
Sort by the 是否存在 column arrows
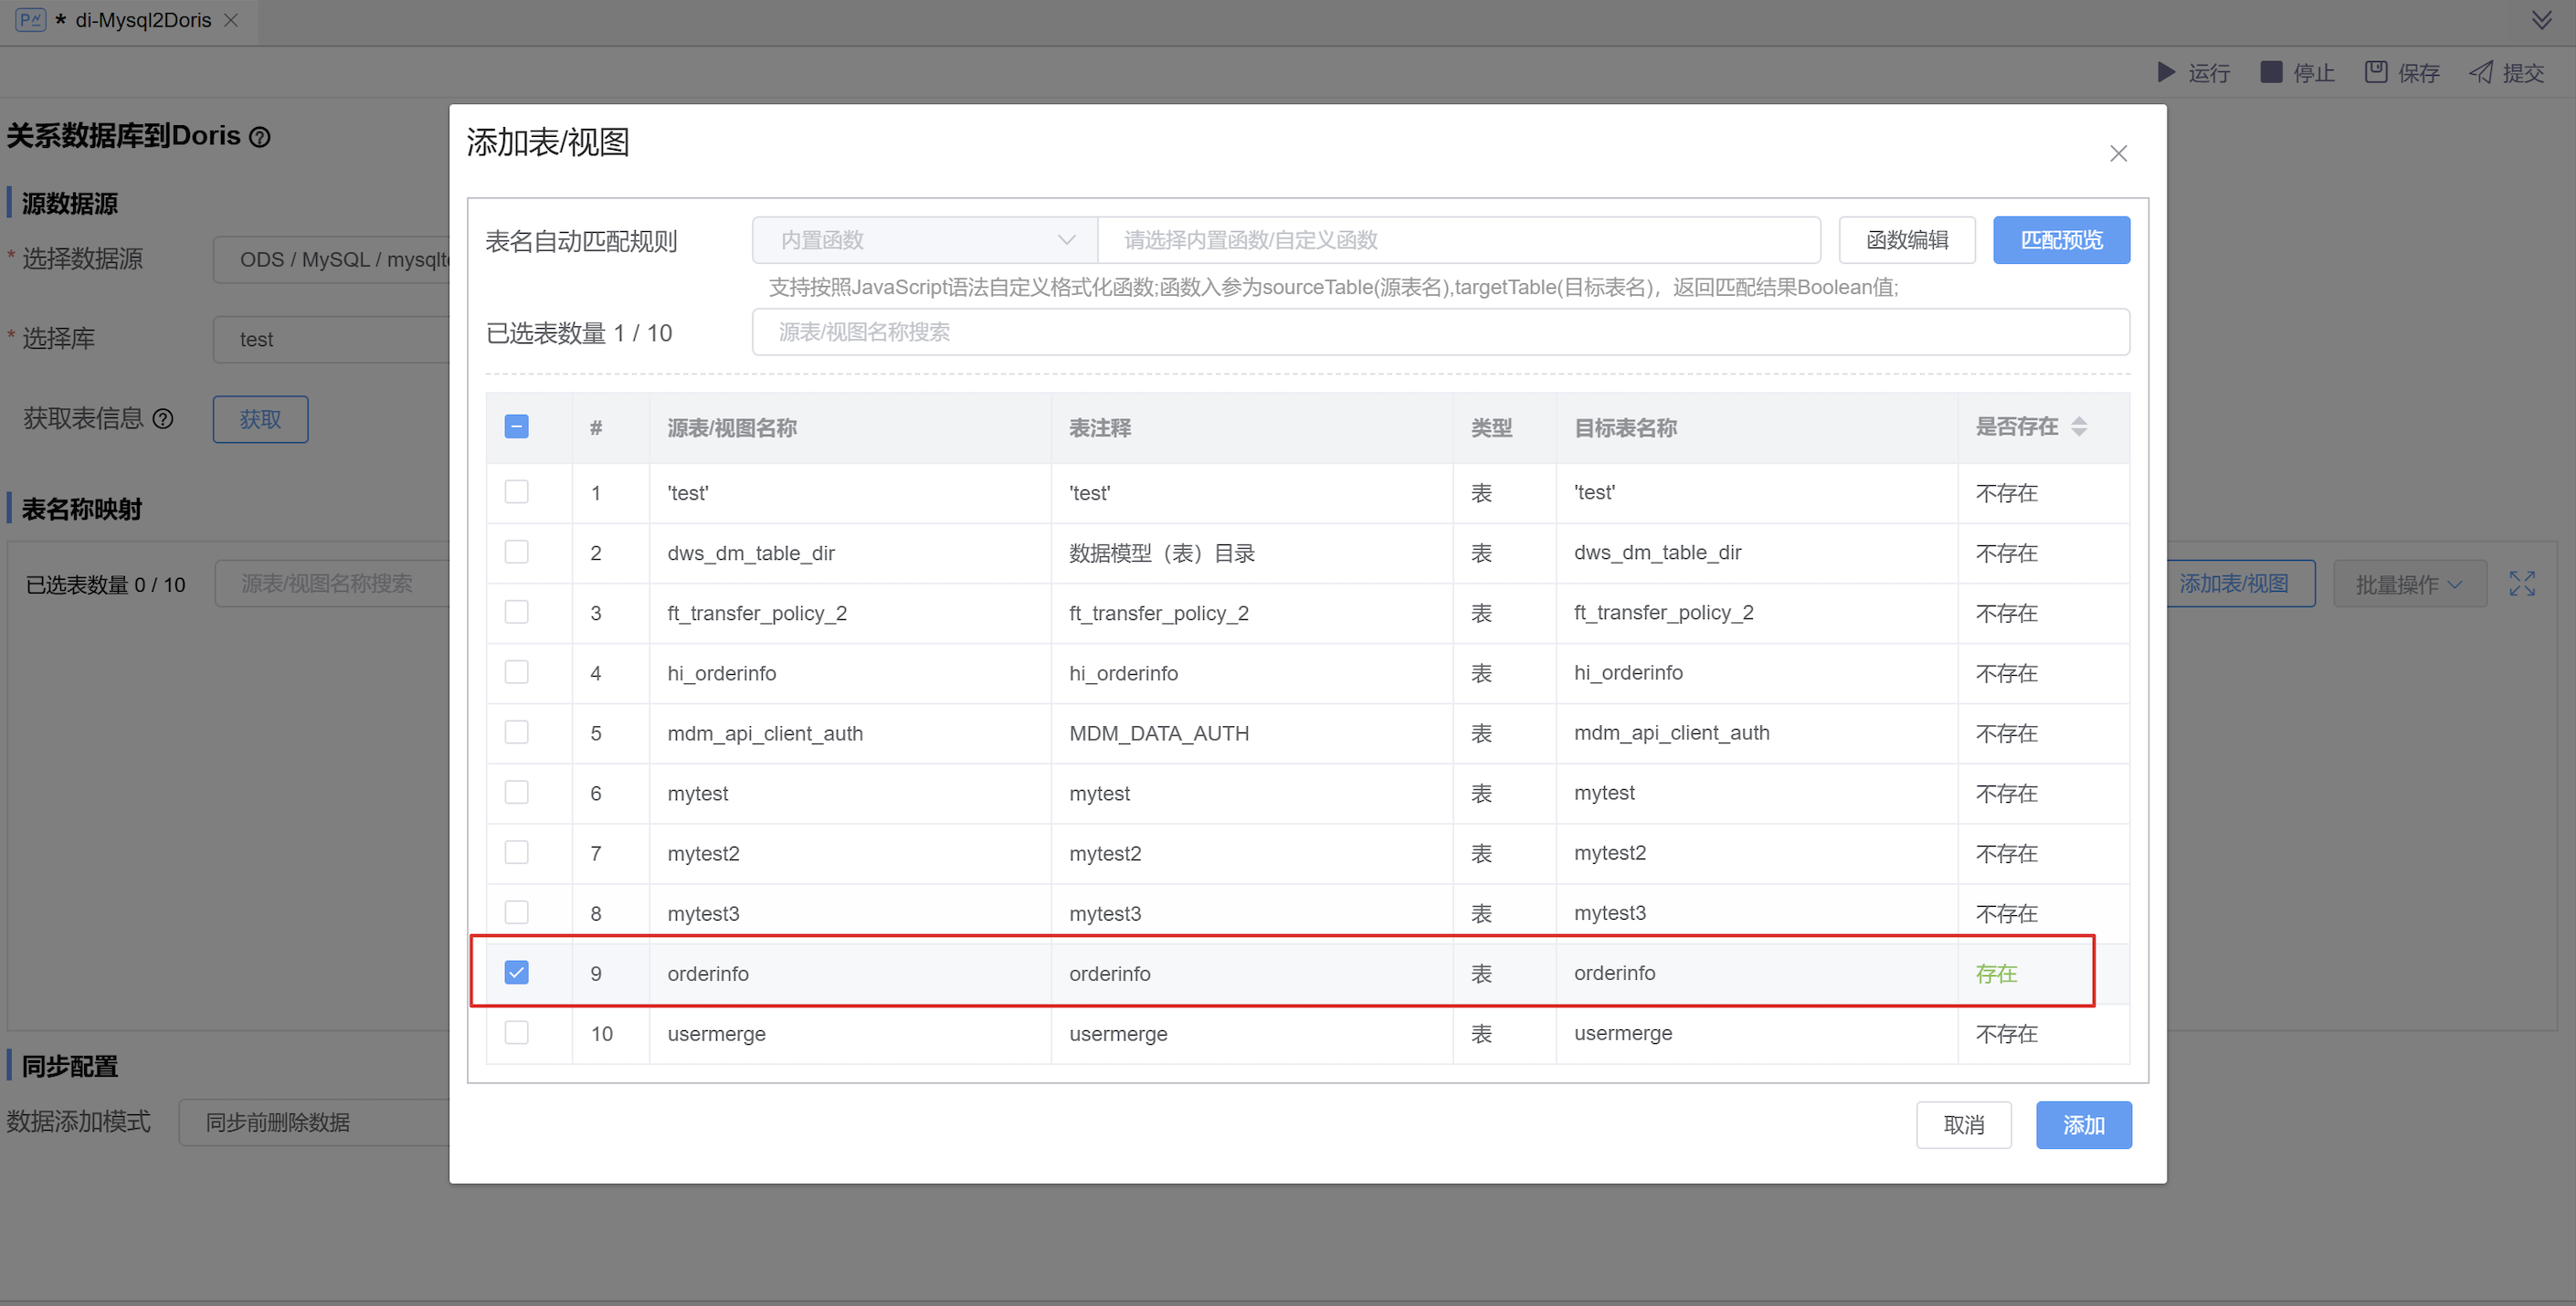(2079, 427)
